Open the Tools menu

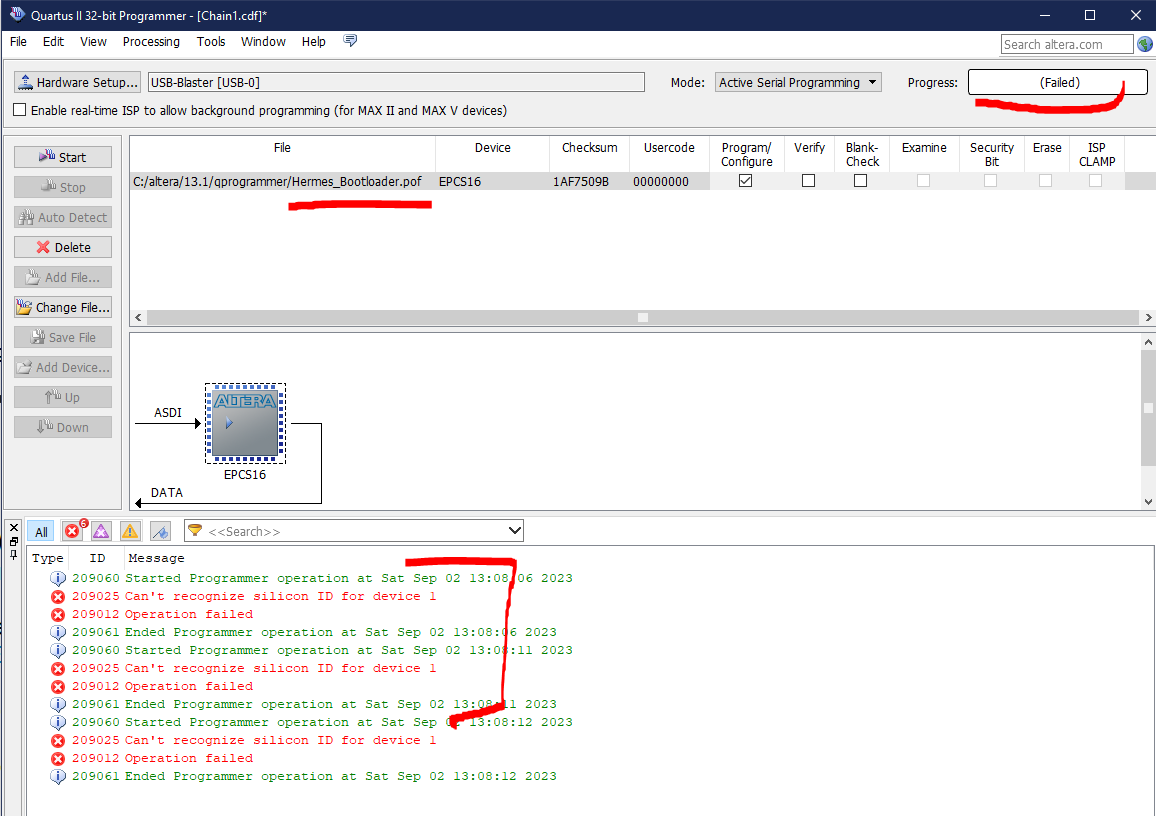(x=211, y=42)
